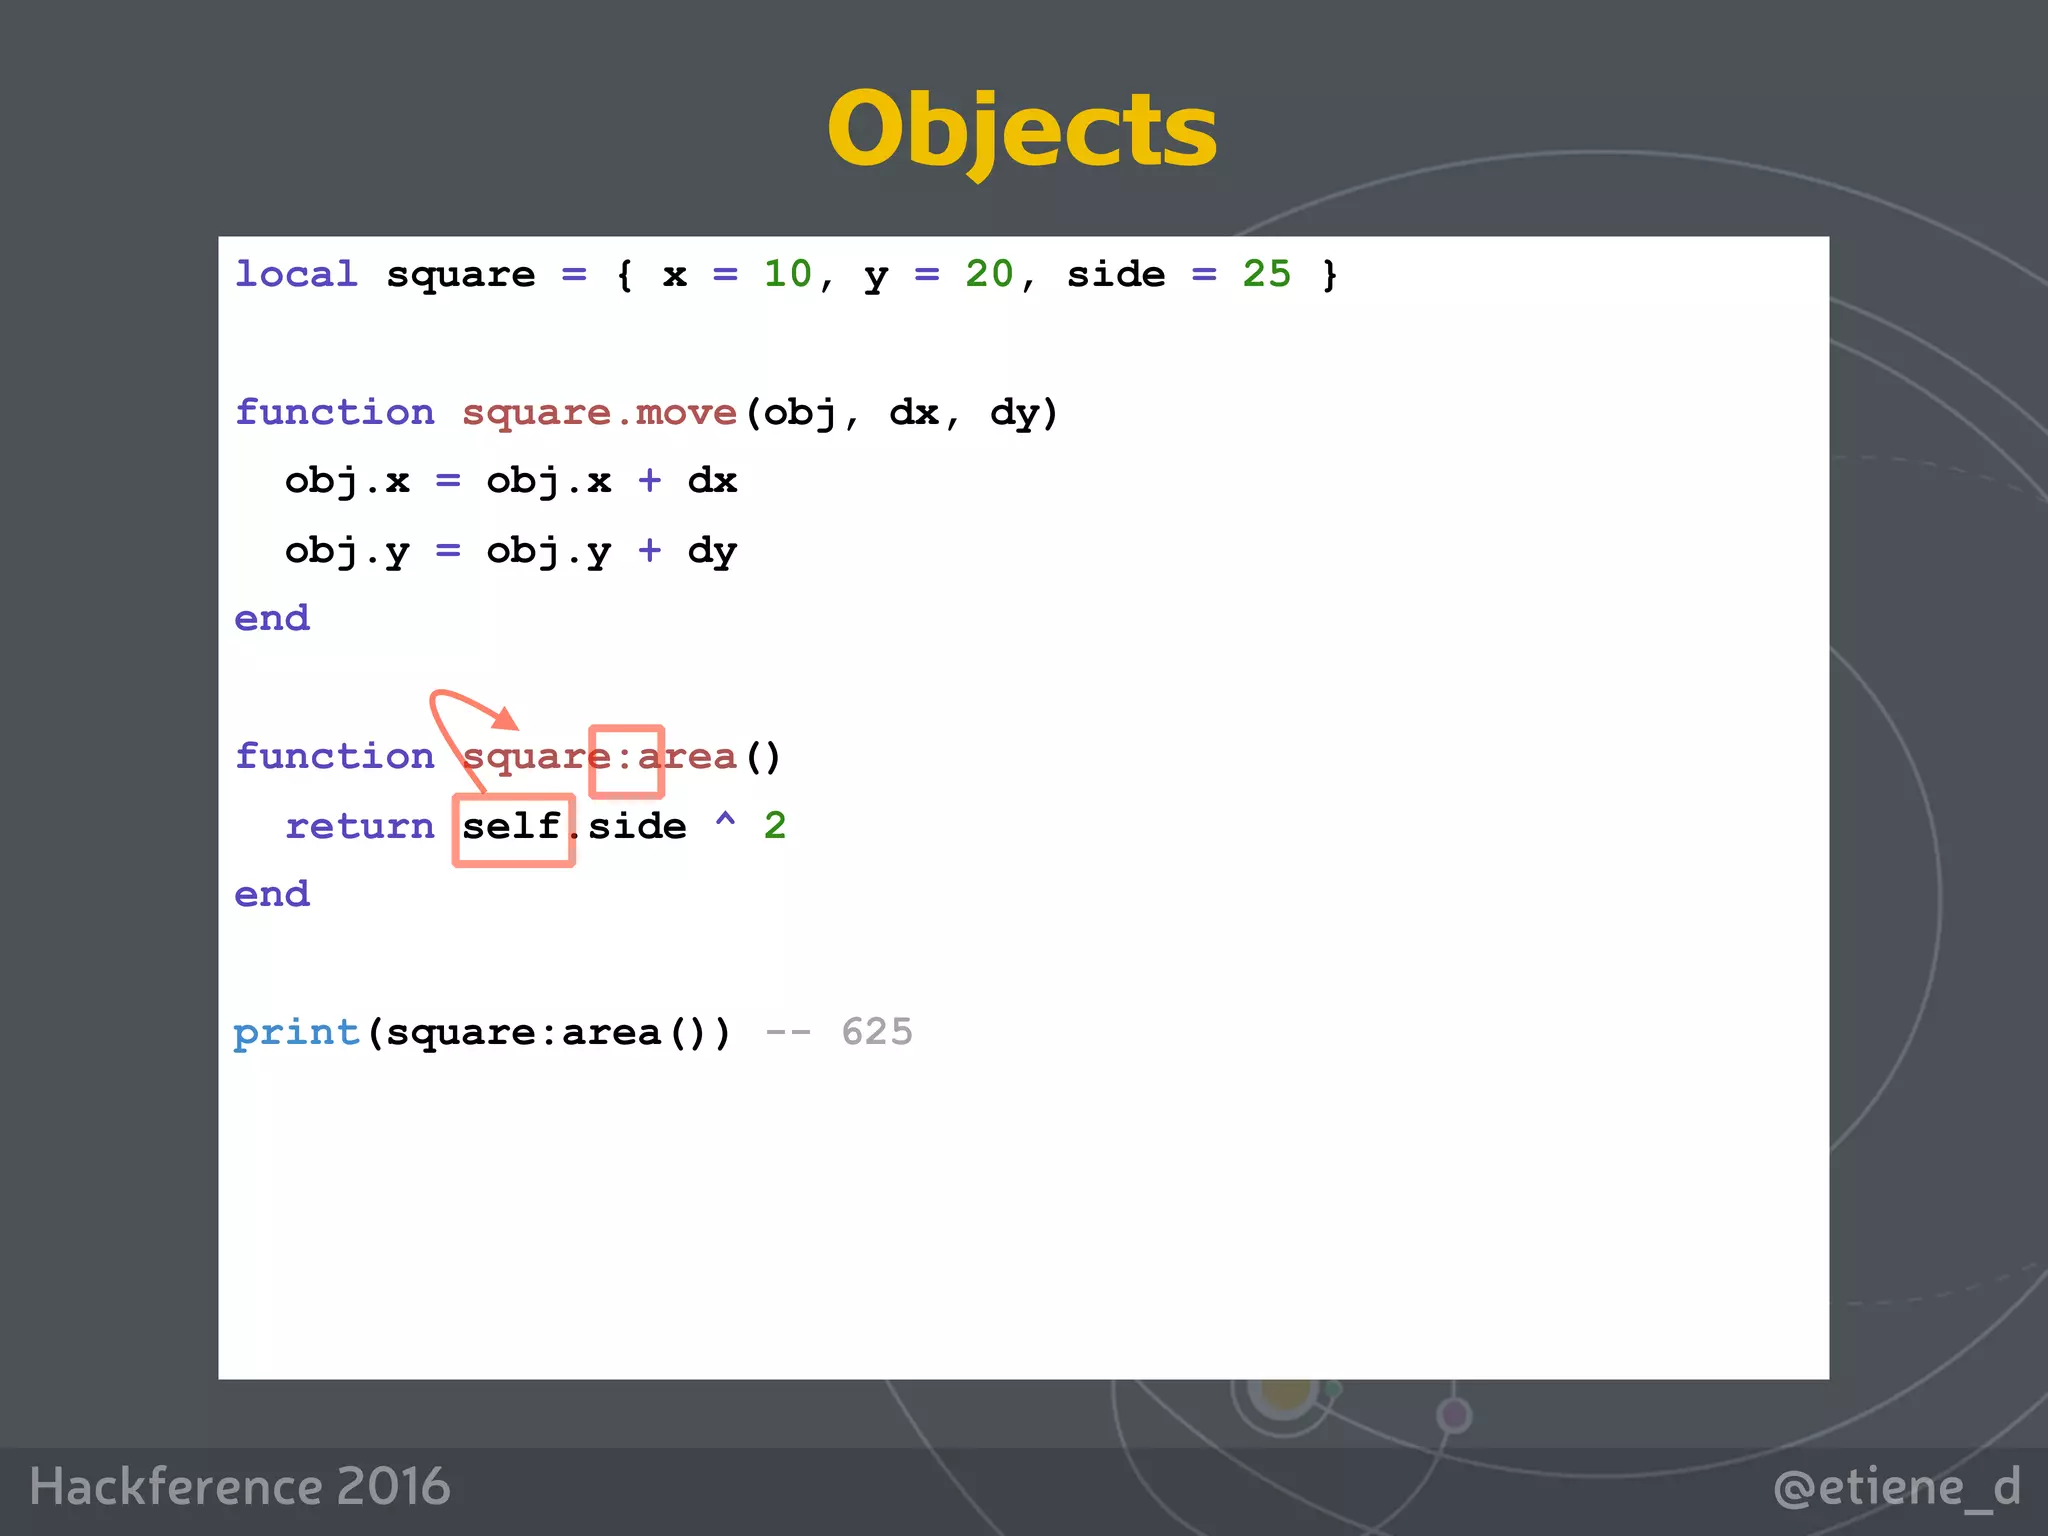Click the number 25 for side
Screen dimensions: 2048x1536
1266,274
